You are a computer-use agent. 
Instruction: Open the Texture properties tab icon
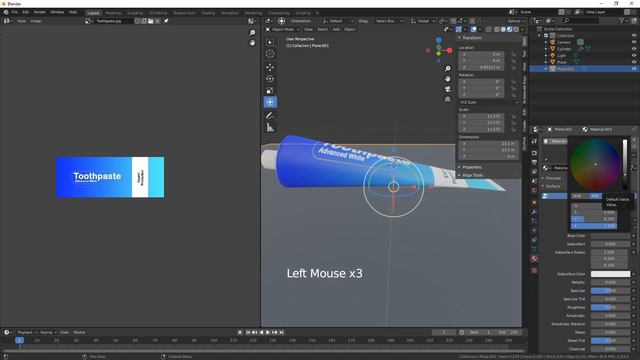coord(534,270)
